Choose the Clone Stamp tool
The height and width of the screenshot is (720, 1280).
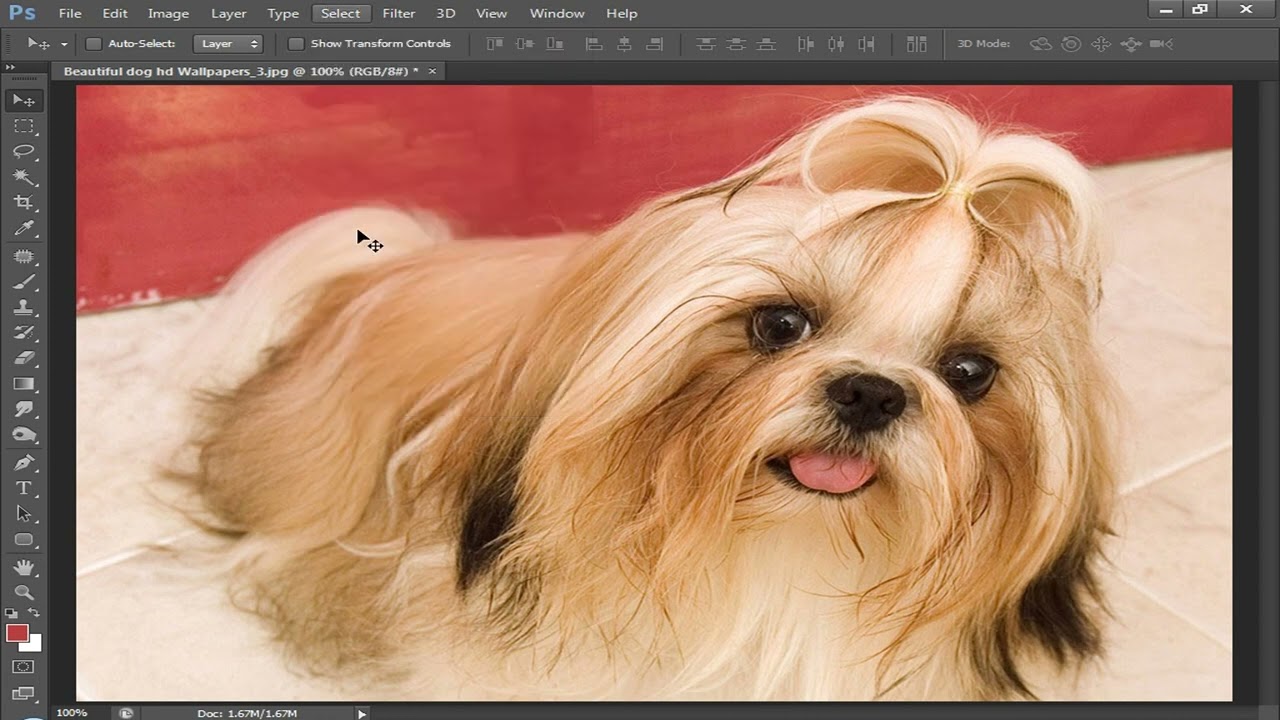[23, 308]
